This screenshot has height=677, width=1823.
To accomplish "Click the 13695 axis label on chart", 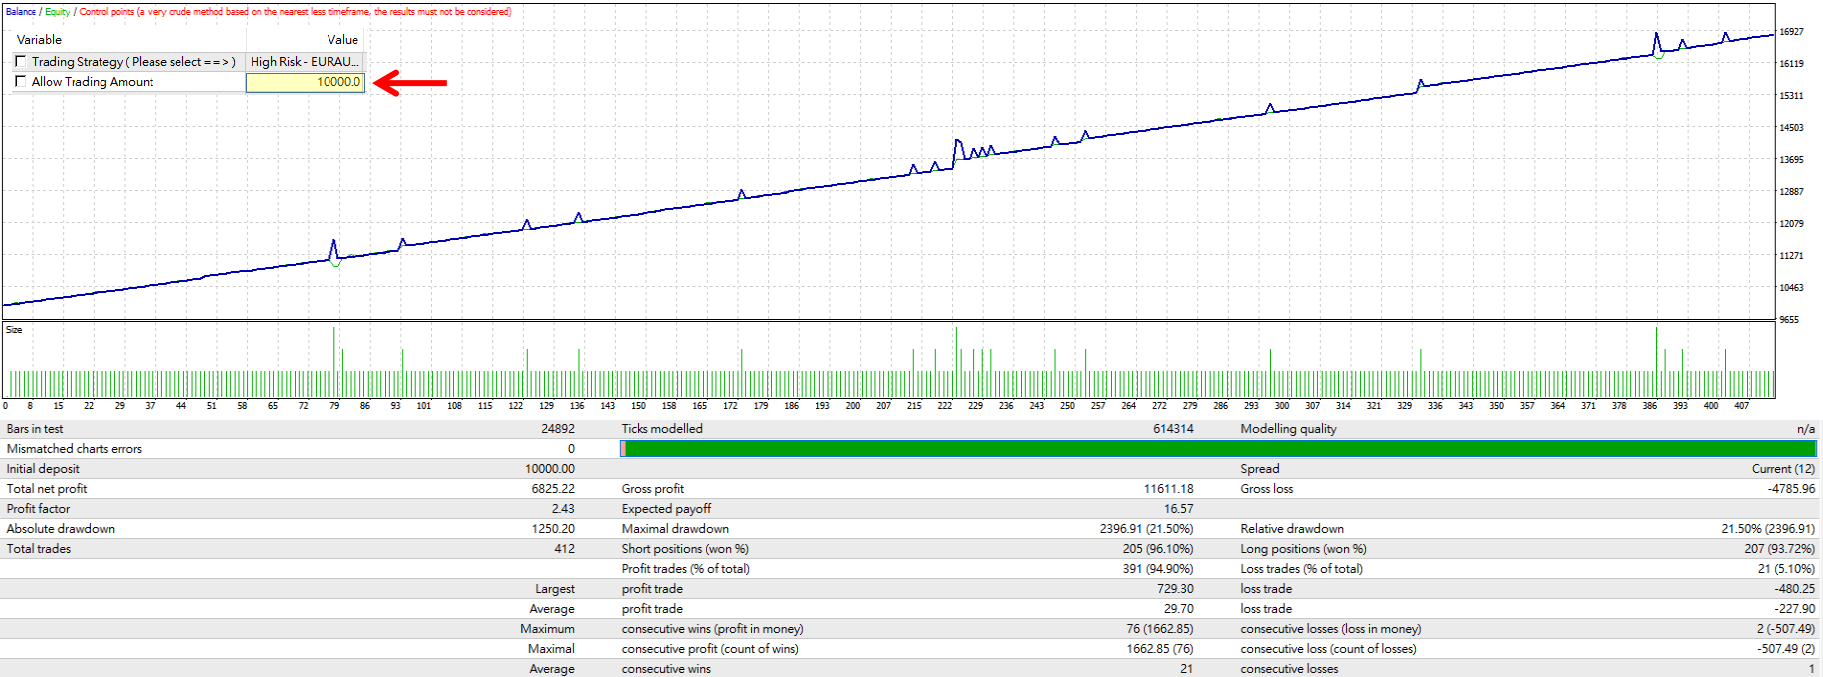I will click(1791, 160).
